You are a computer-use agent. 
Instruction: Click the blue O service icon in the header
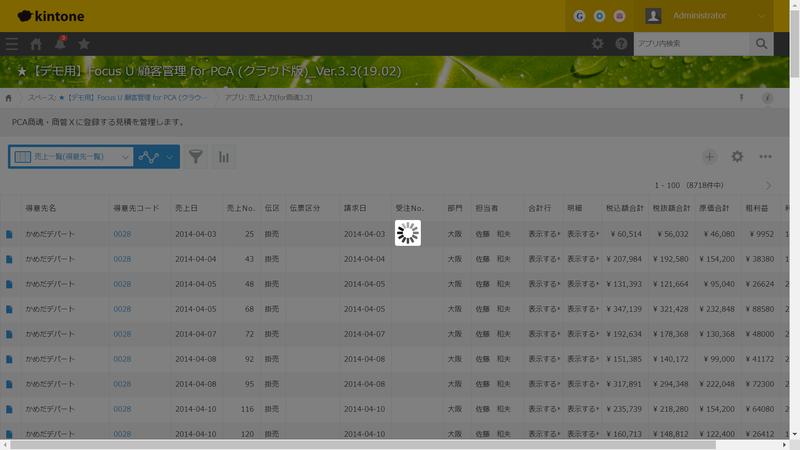point(599,16)
